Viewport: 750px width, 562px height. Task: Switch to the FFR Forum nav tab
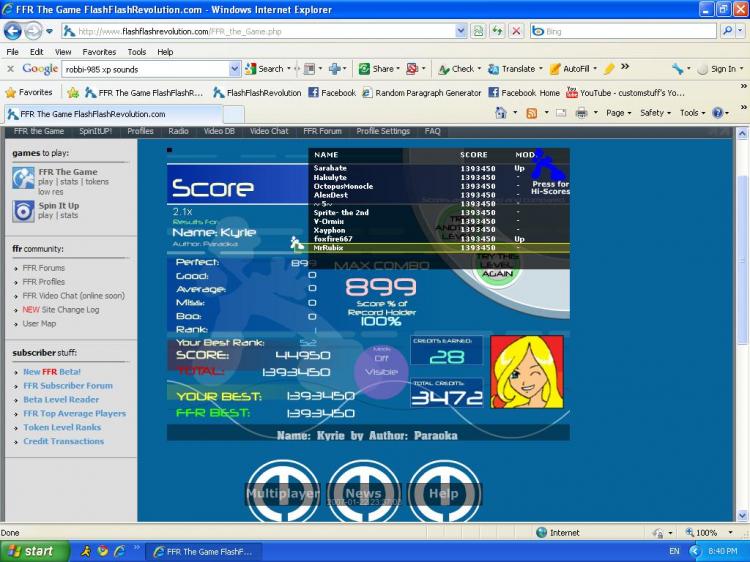click(x=322, y=131)
